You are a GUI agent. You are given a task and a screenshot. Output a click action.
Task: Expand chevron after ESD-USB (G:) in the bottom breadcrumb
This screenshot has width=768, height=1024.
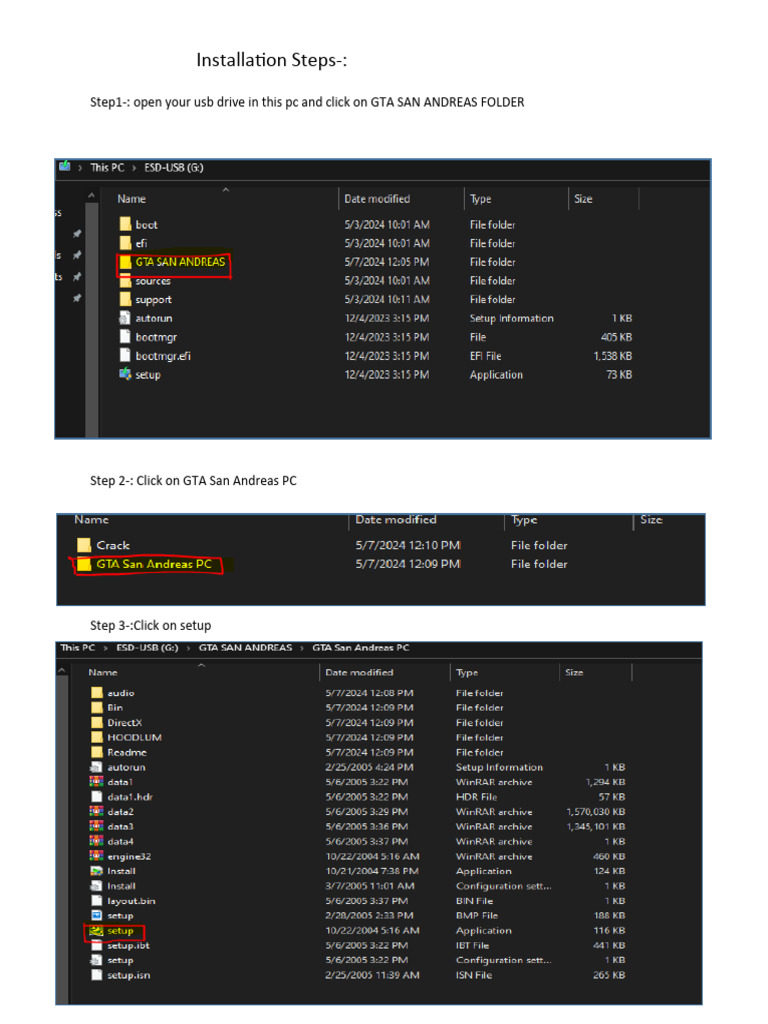coord(188,648)
